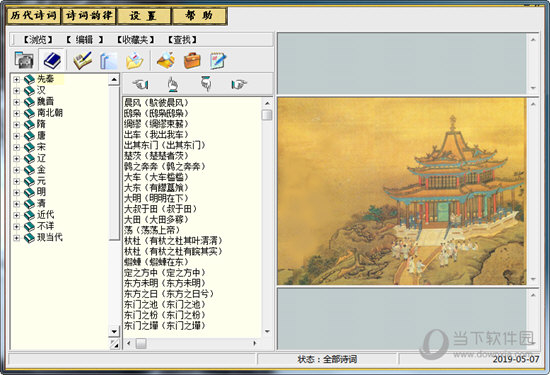Click the book icon beside 现当代
Image resolution: width=550 pixels, height=375 pixels.
29,238
